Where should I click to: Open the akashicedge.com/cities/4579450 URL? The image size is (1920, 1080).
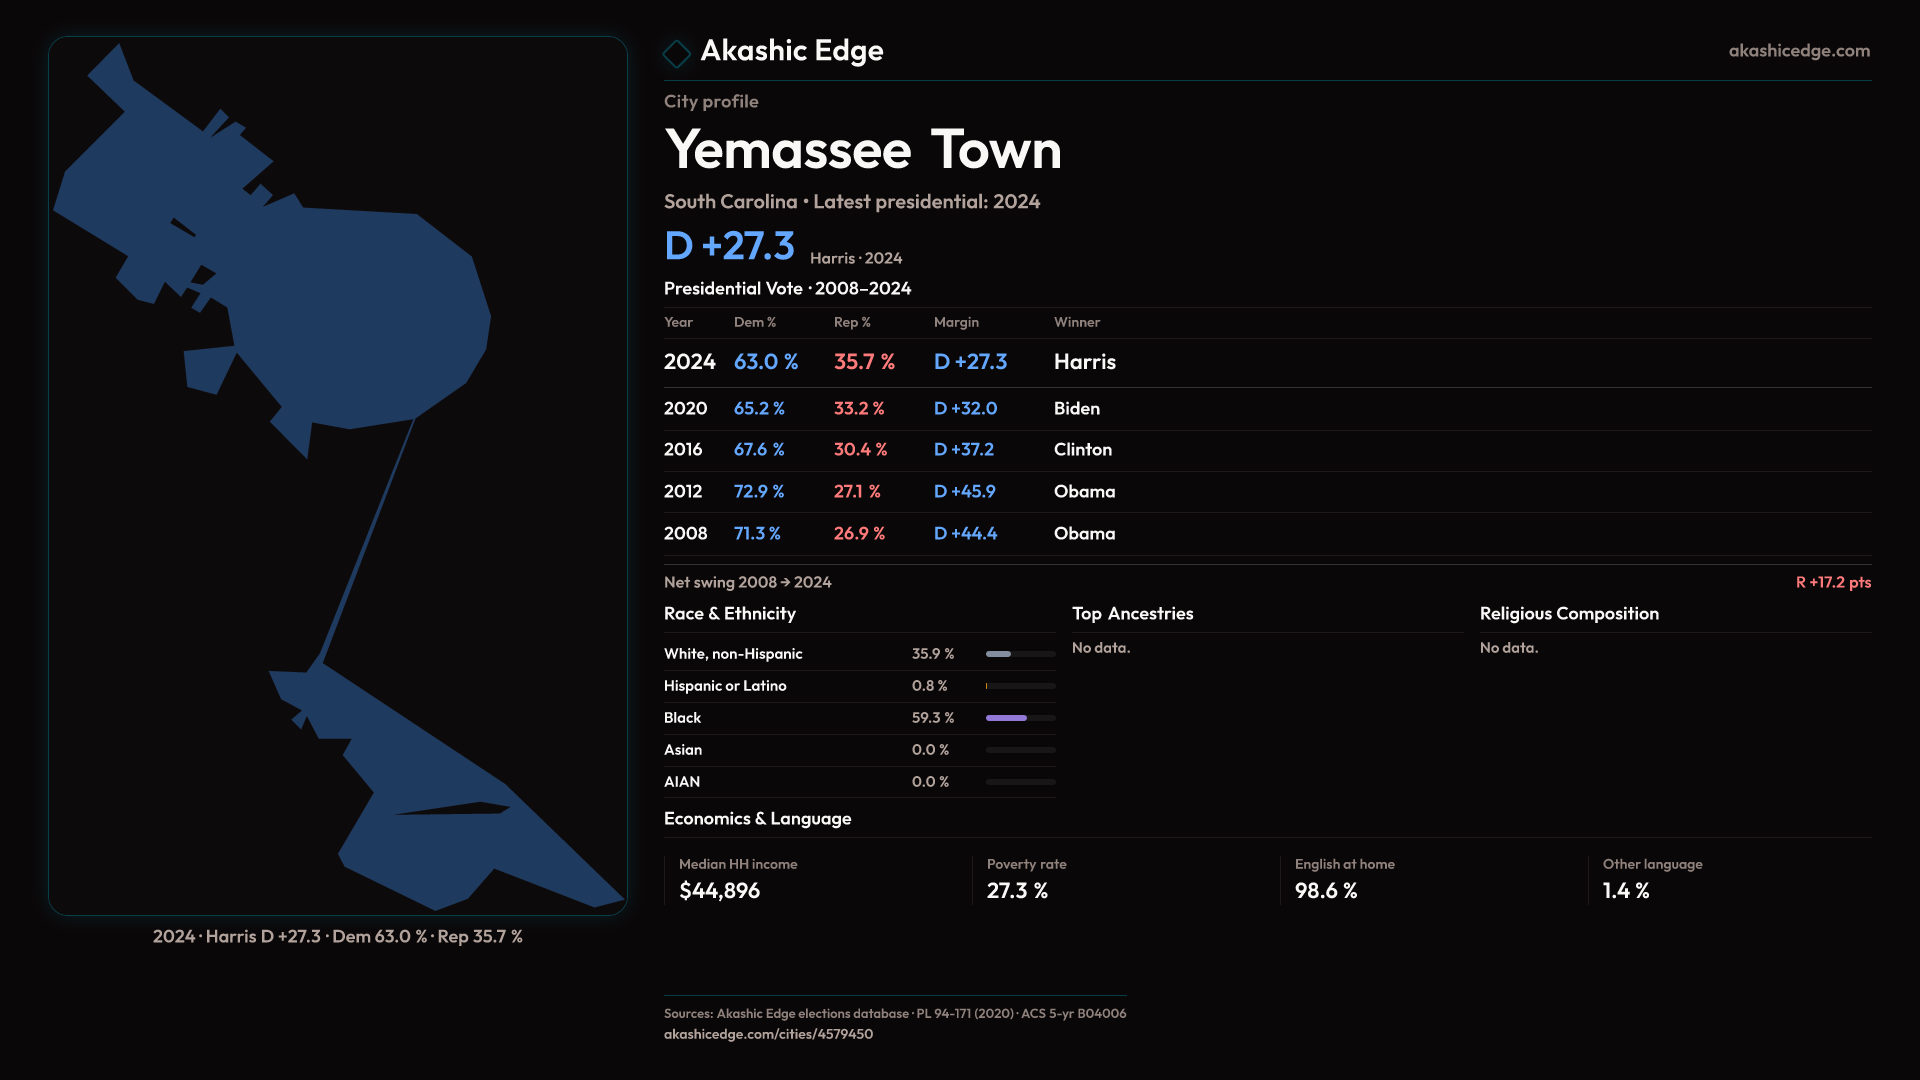[768, 1034]
